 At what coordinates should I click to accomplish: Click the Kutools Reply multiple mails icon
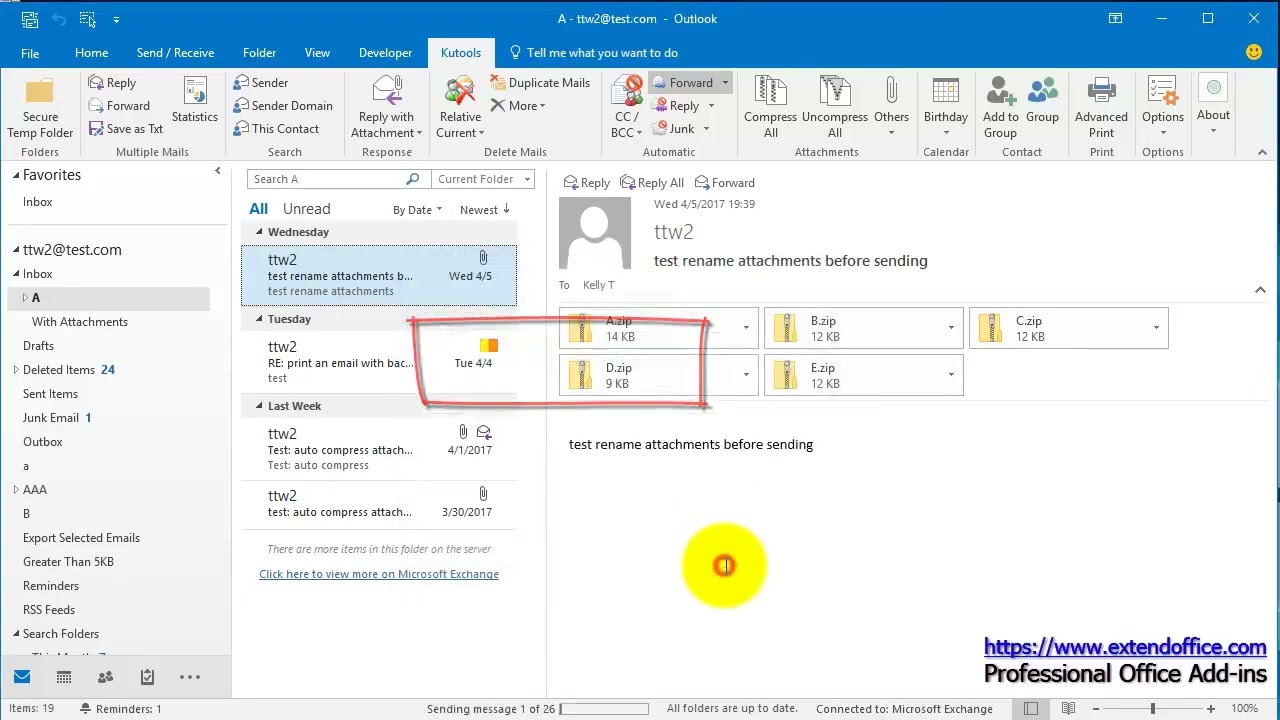click(112, 83)
